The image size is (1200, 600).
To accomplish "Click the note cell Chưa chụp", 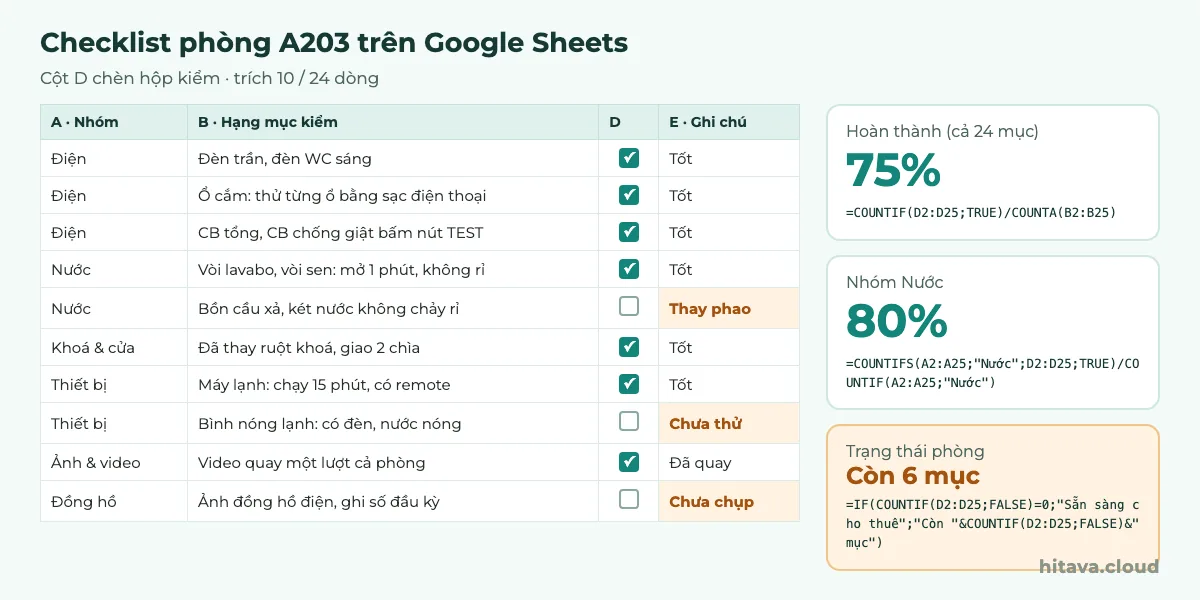I will [729, 502].
